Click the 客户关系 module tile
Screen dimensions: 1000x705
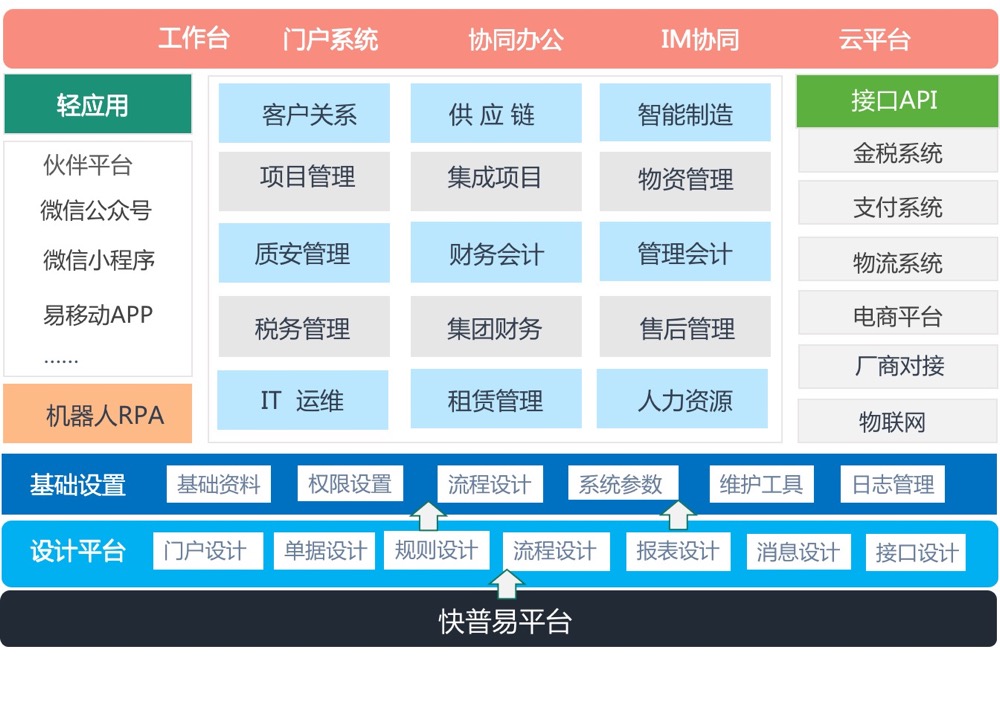[x=304, y=113]
